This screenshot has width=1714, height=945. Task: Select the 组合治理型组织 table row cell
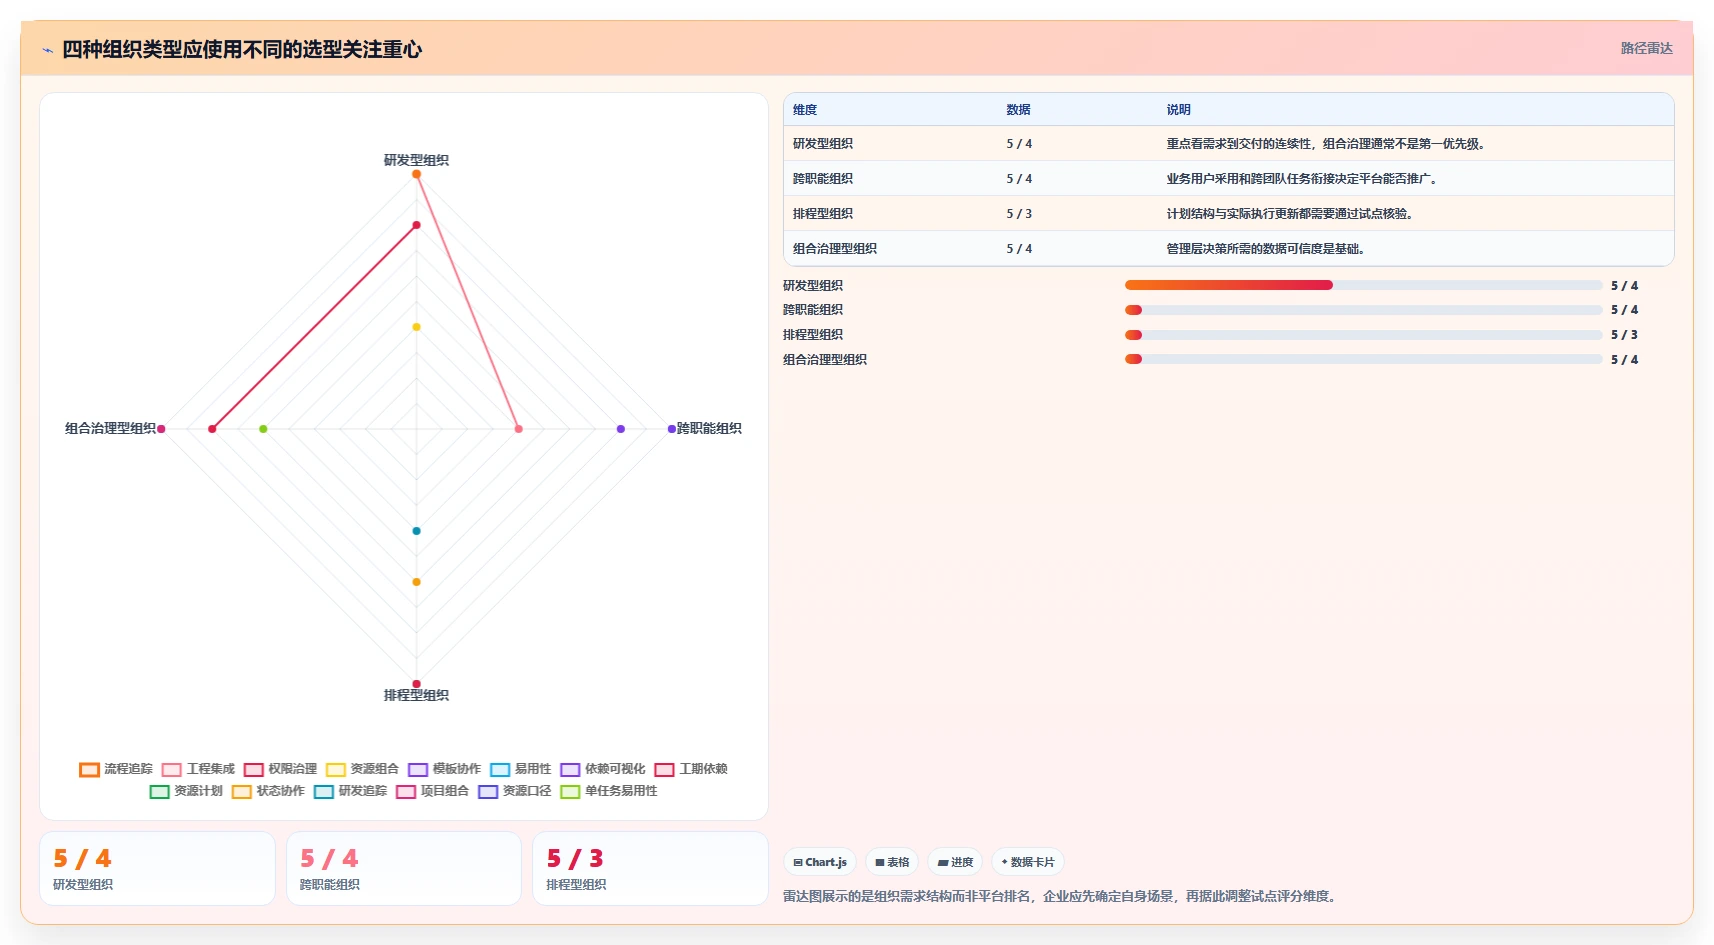835,249
